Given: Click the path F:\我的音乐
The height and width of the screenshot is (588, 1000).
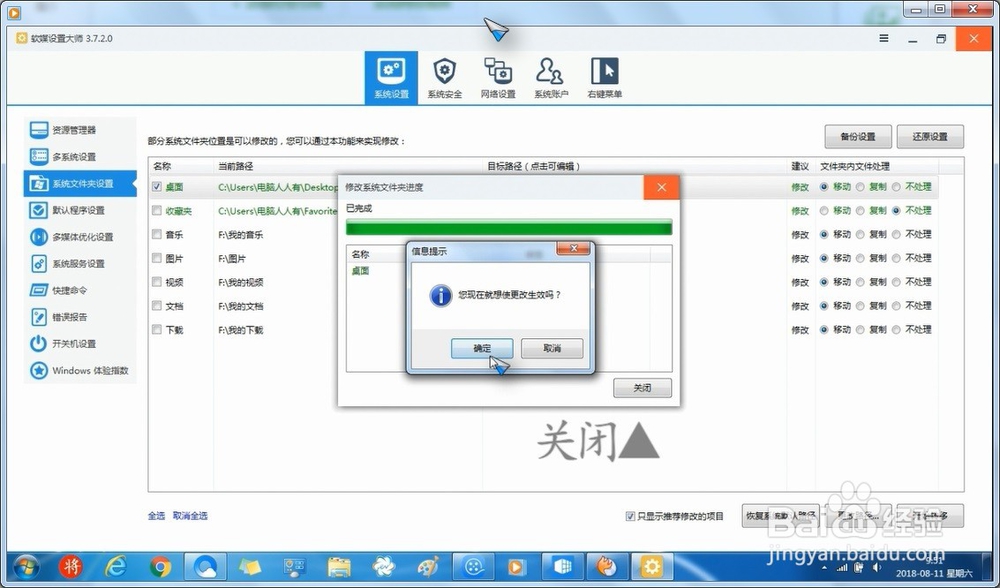Looking at the screenshot, I should coord(240,235).
